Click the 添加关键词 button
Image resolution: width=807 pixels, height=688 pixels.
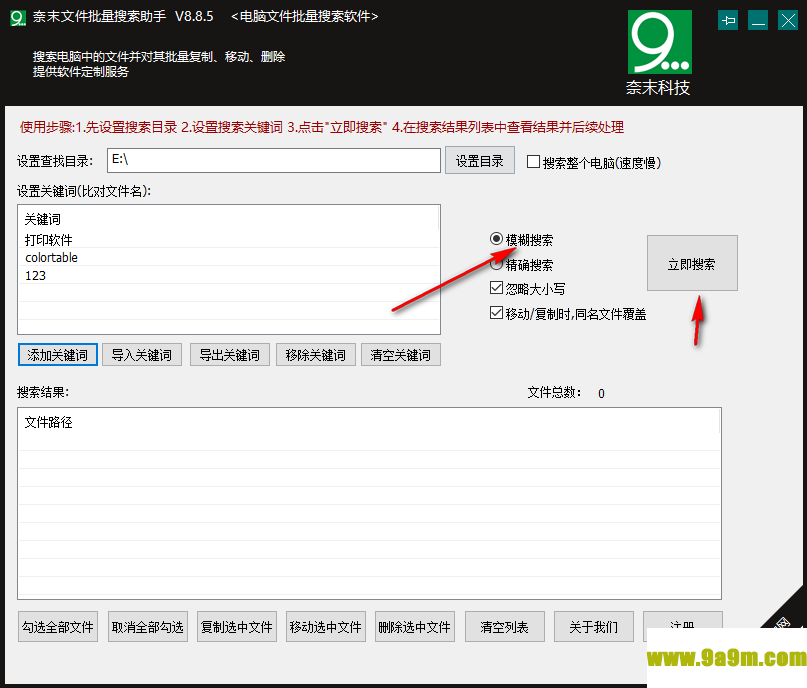[x=58, y=355]
